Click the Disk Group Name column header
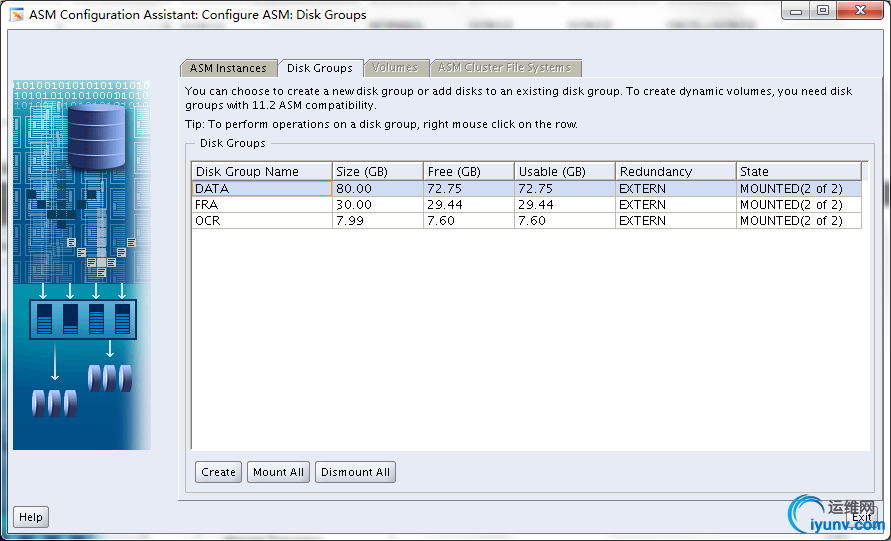Viewport: 891px width, 541px height. coord(262,172)
